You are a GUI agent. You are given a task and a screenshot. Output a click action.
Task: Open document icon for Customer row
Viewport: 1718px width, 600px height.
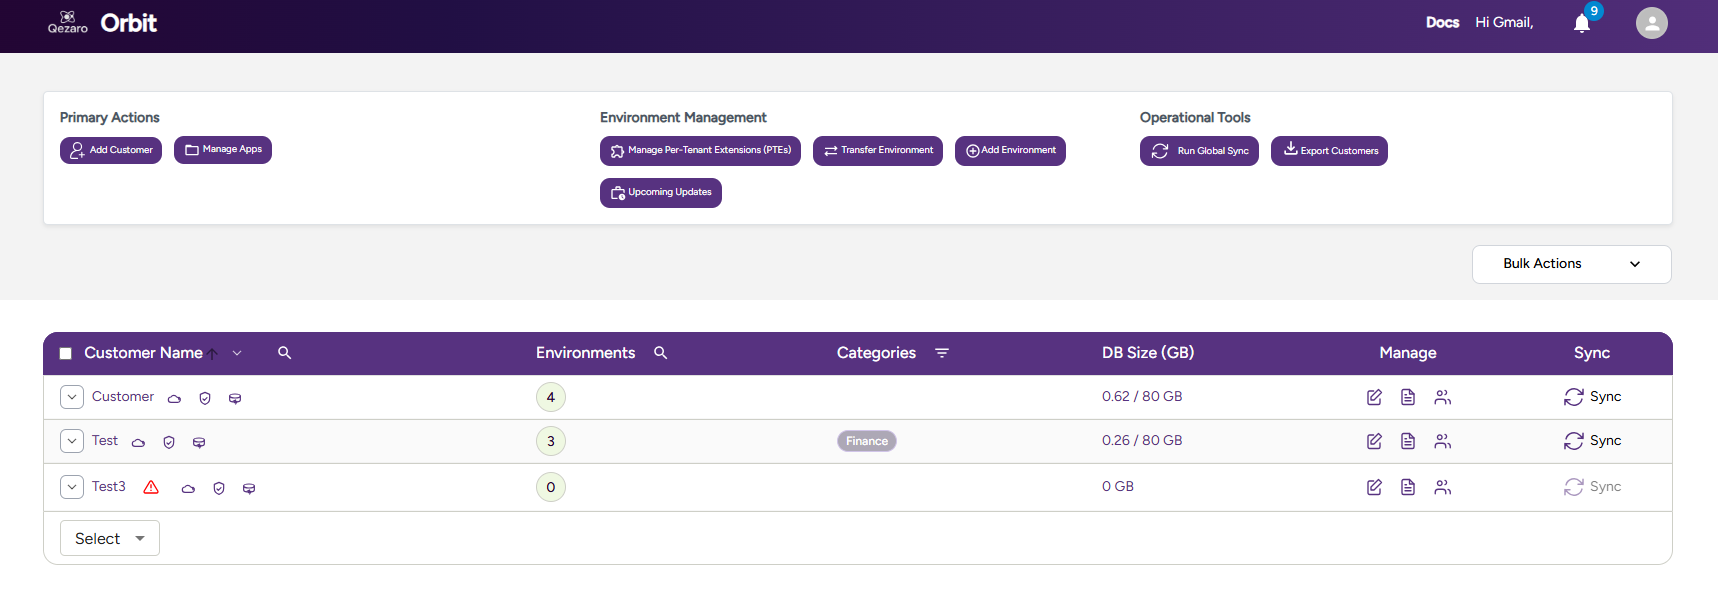(x=1408, y=397)
